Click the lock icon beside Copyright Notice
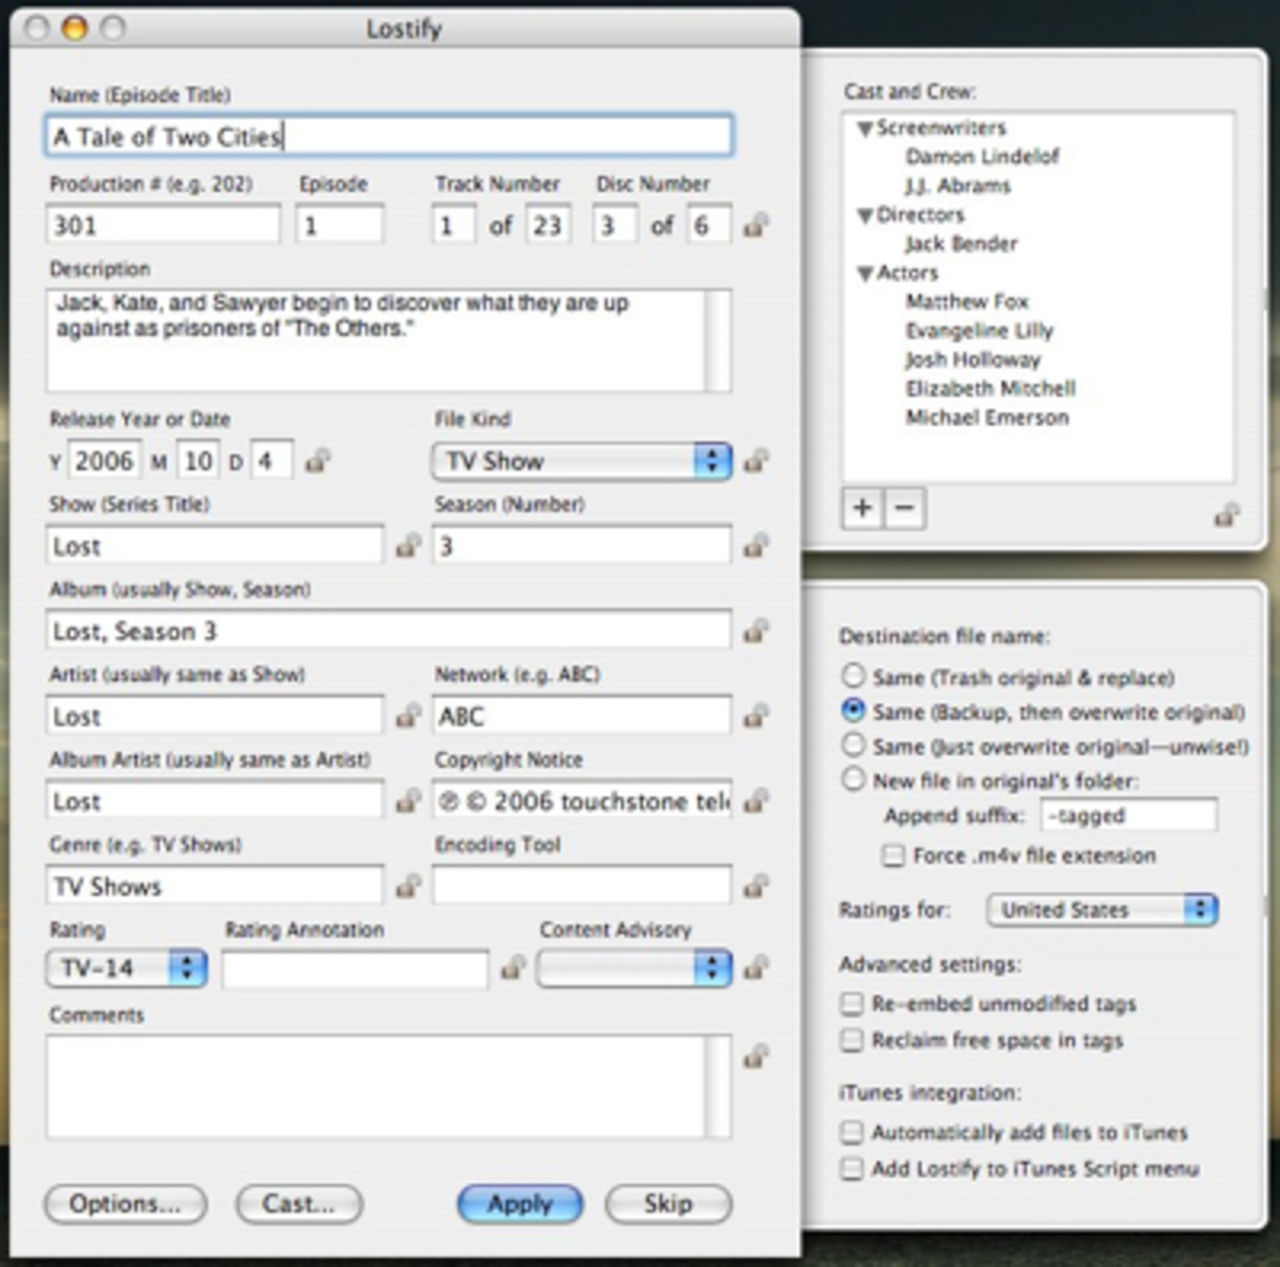Viewport: 1280px width, 1267px height. [x=756, y=801]
